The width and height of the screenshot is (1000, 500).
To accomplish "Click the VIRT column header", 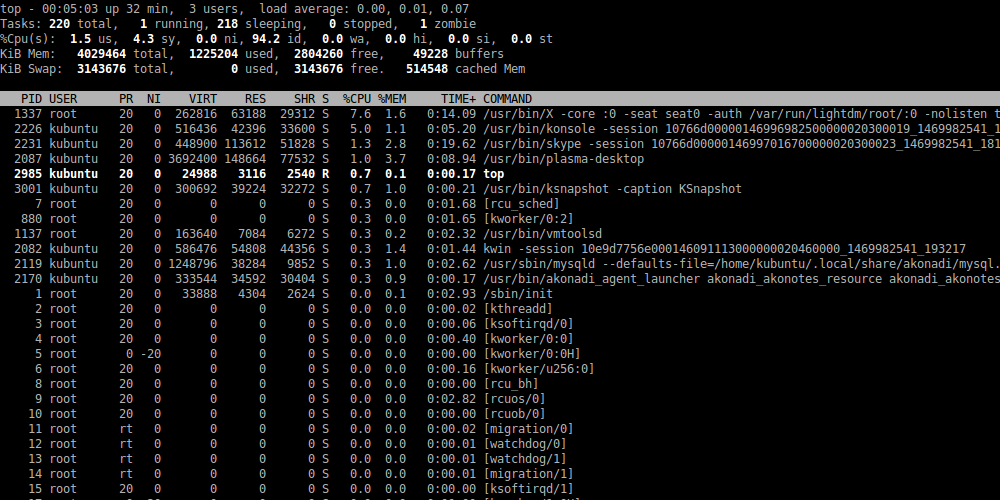I will point(204,99).
